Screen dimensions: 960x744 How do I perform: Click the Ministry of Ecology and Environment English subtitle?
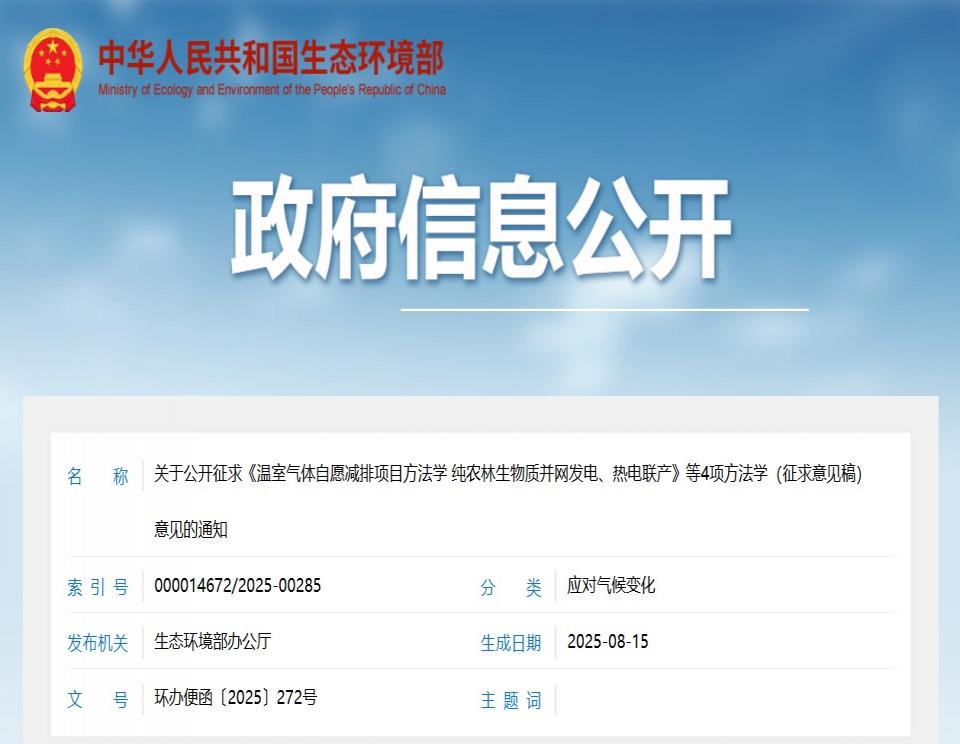pos(272,89)
